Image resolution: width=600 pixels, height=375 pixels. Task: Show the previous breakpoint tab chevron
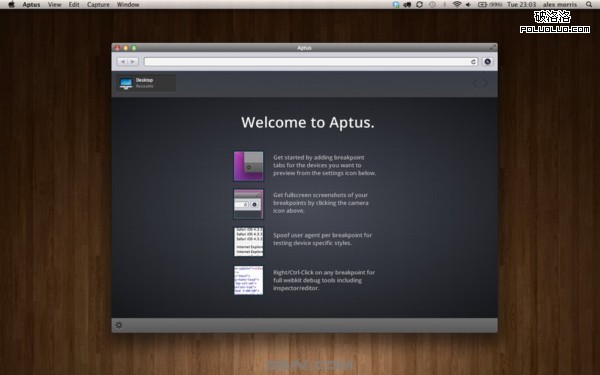tap(475, 83)
